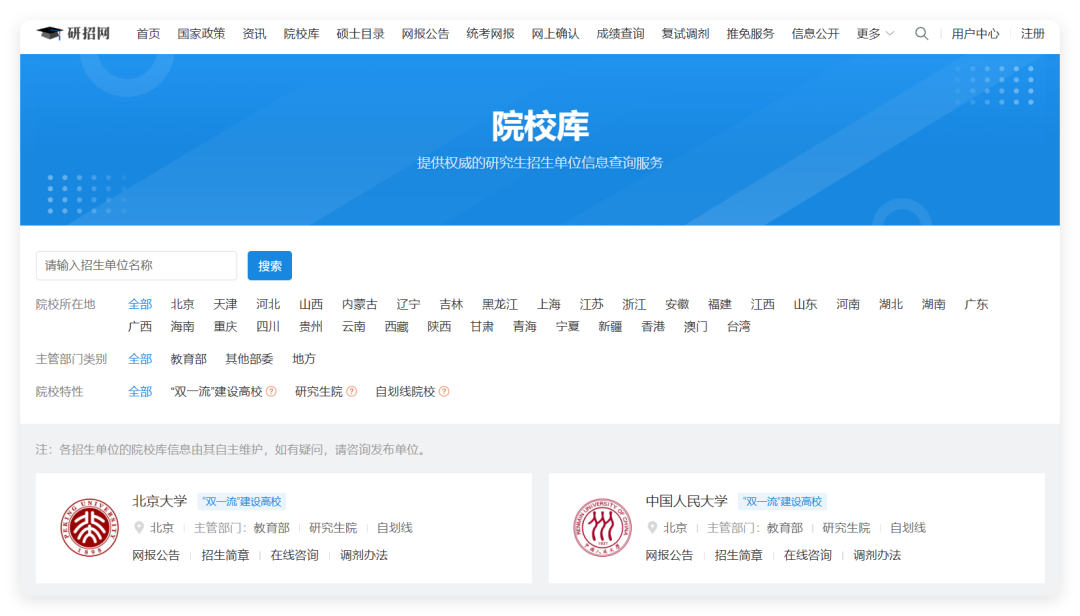The width and height of the screenshot is (1080, 616).
Task: Filter location by 台湾
Action: [738, 326]
